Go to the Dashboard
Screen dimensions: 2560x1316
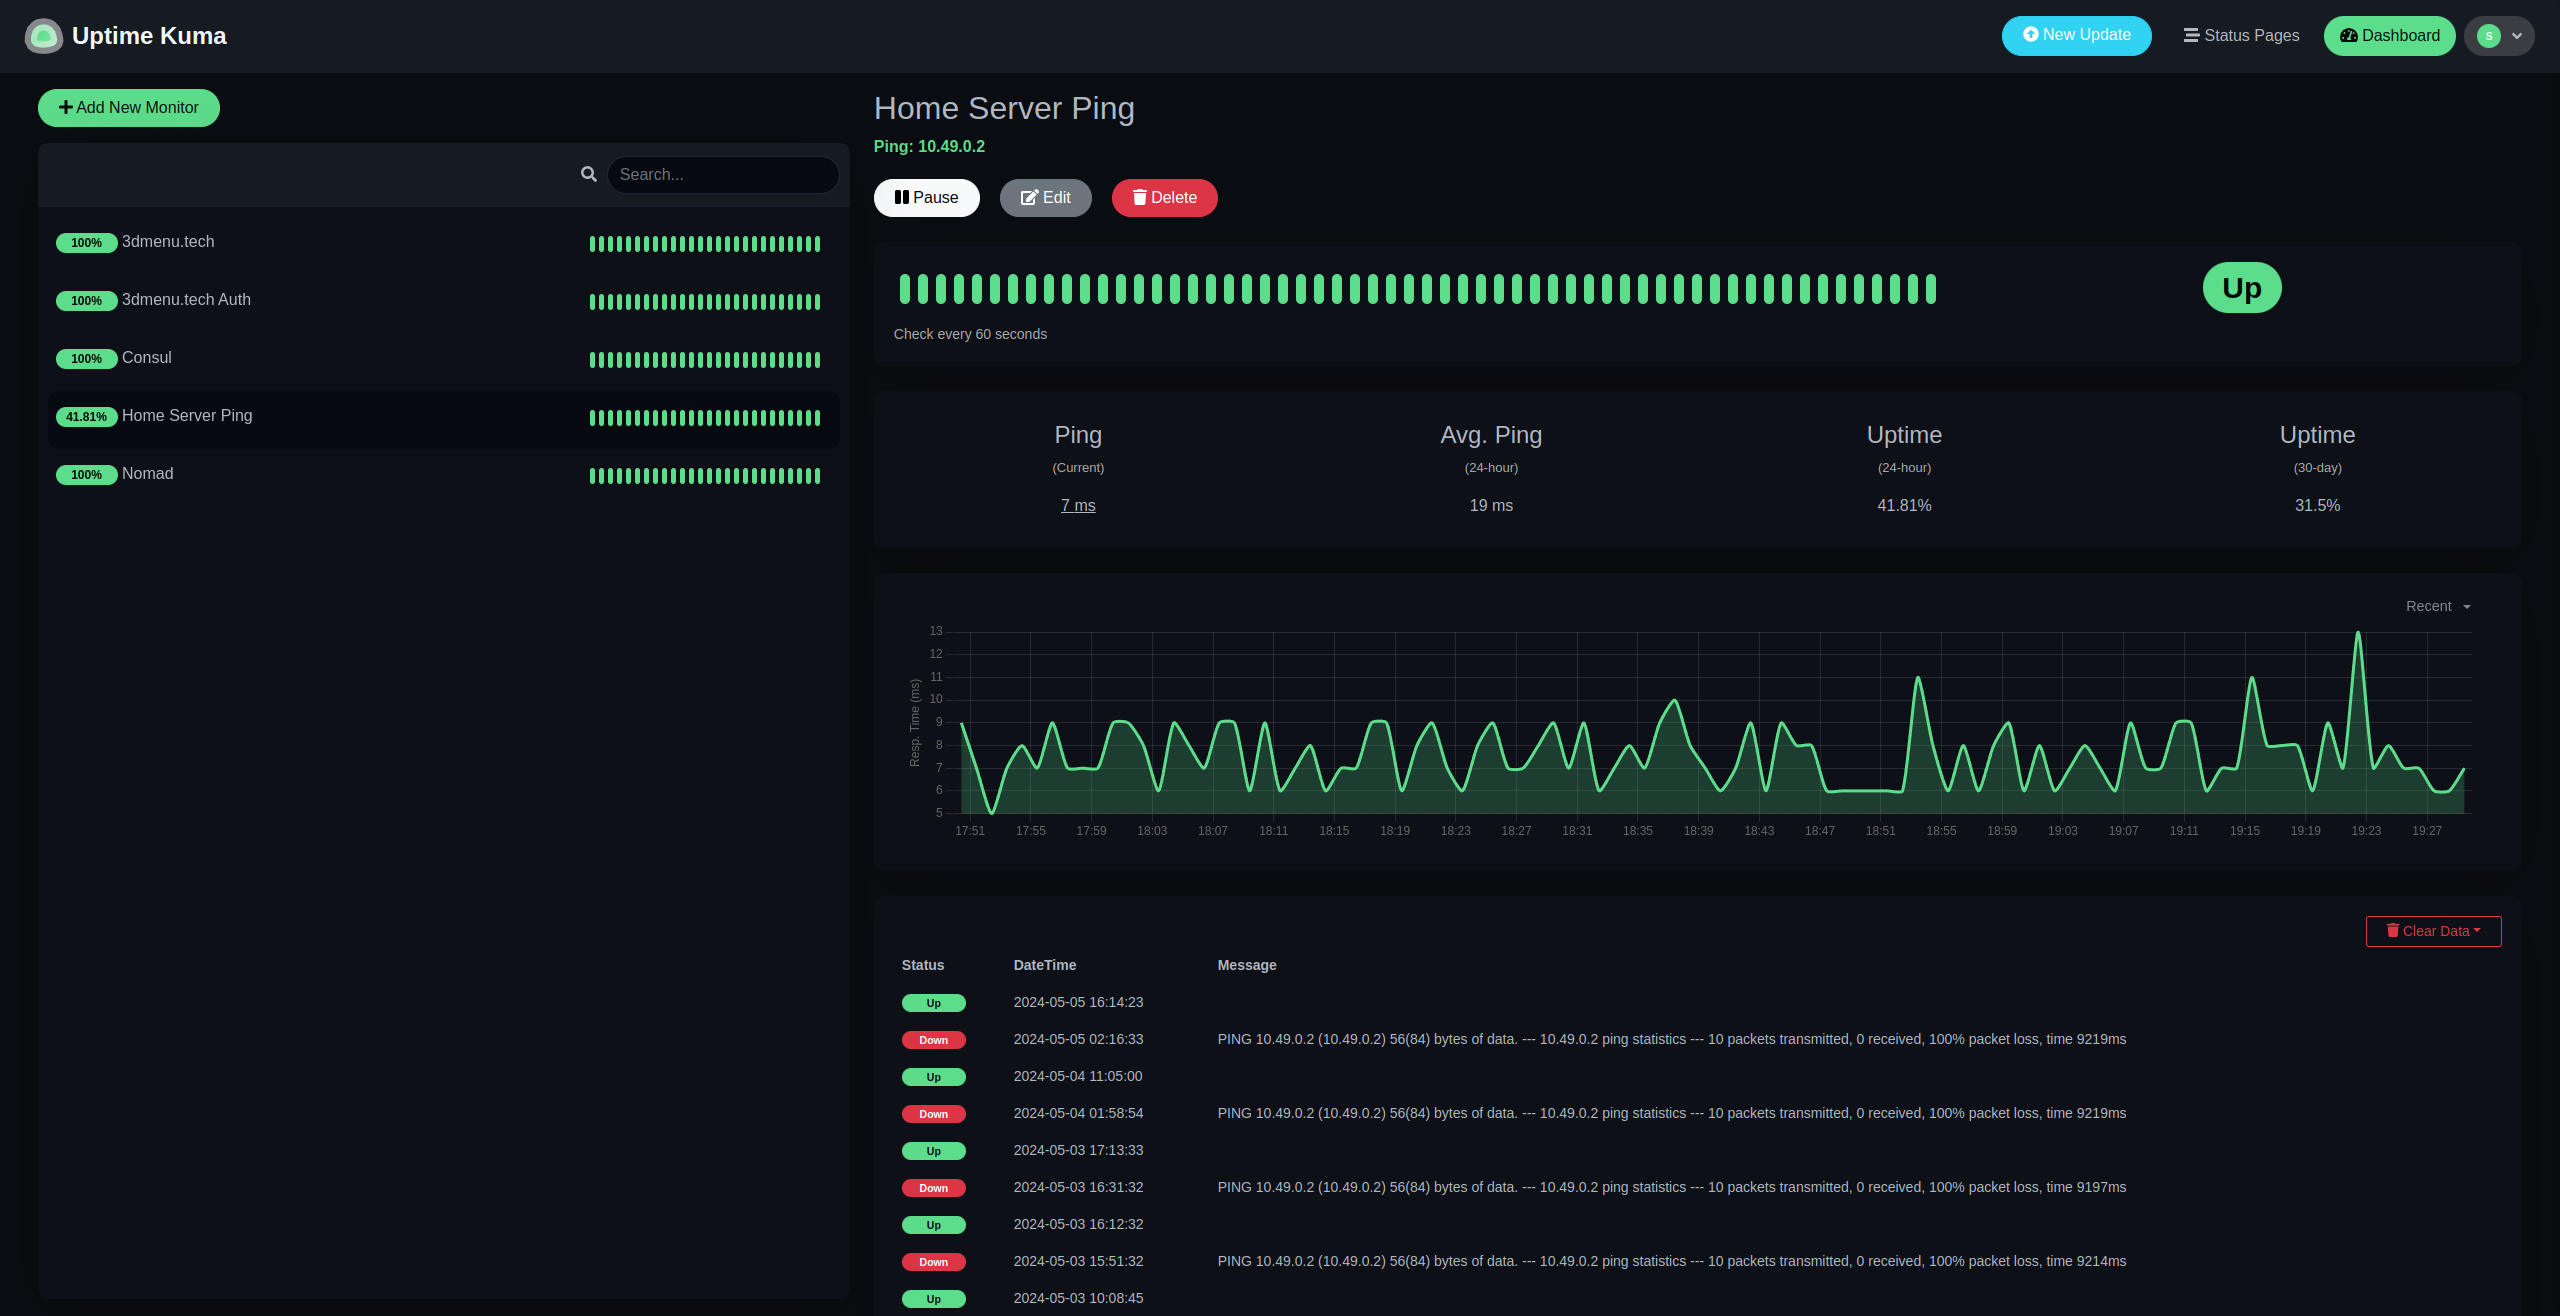click(2389, 36)
